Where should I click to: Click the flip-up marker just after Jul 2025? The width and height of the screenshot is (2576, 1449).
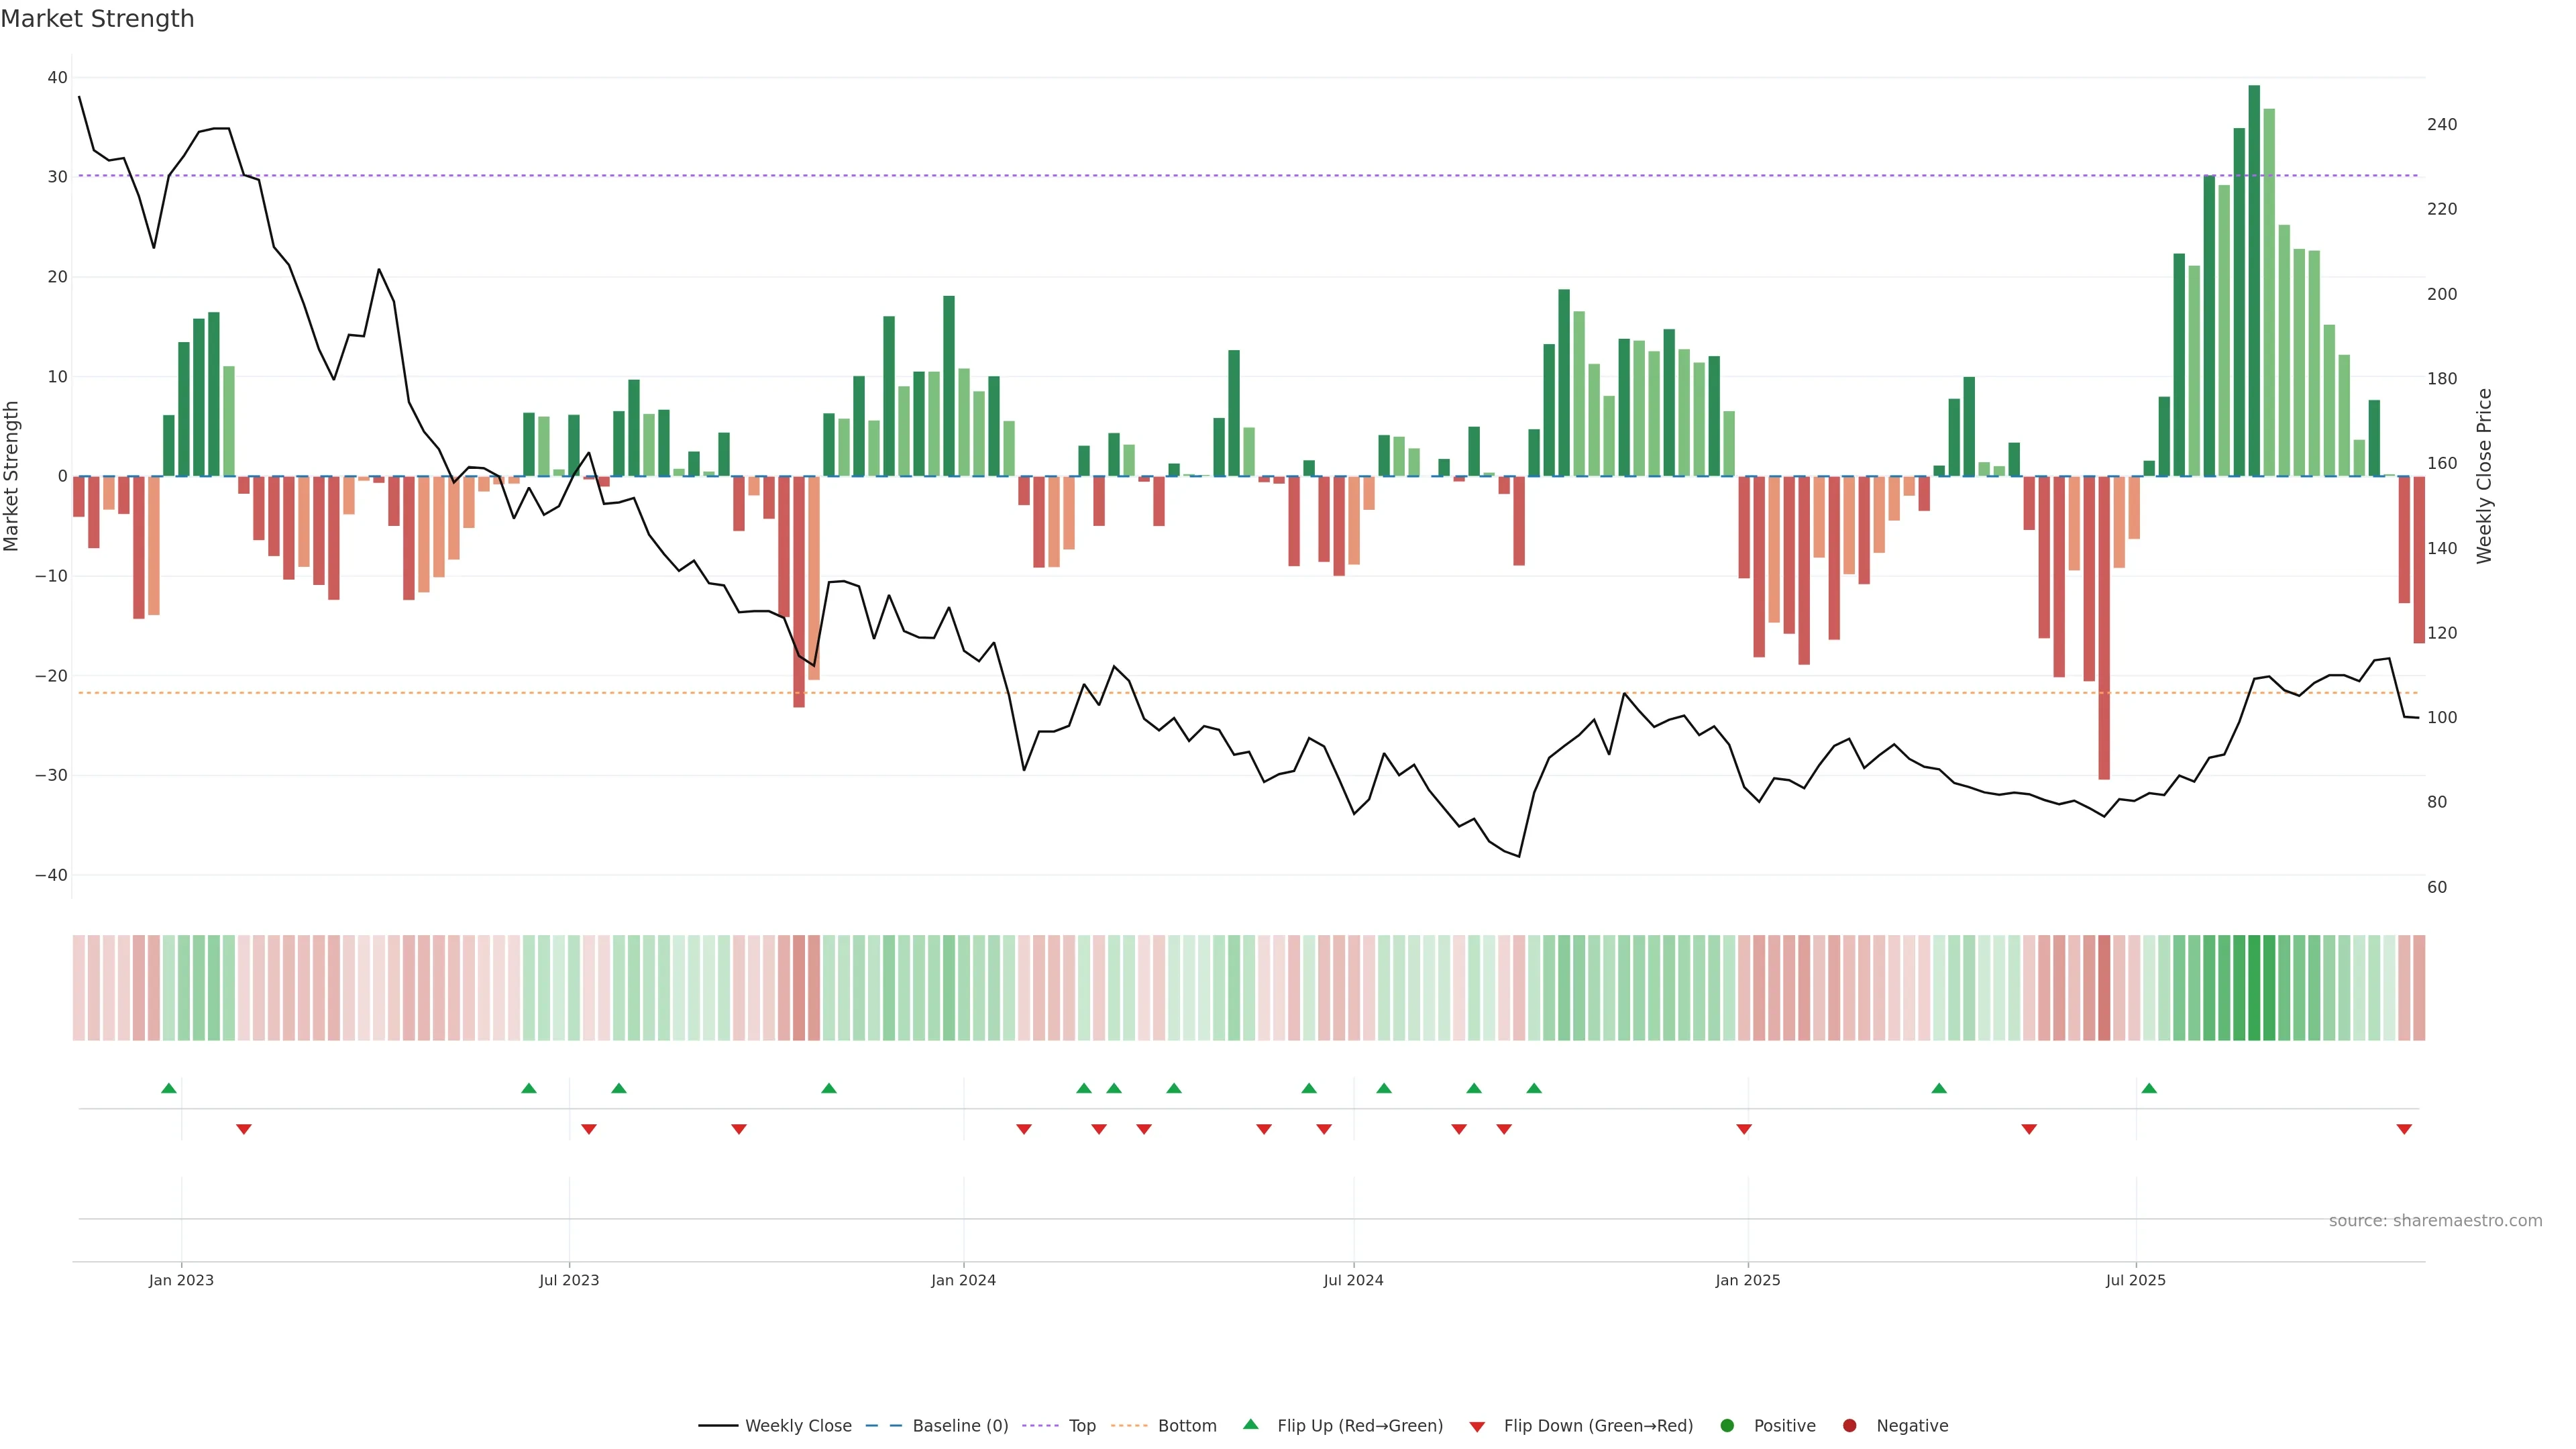[x=2149, y=1088]
